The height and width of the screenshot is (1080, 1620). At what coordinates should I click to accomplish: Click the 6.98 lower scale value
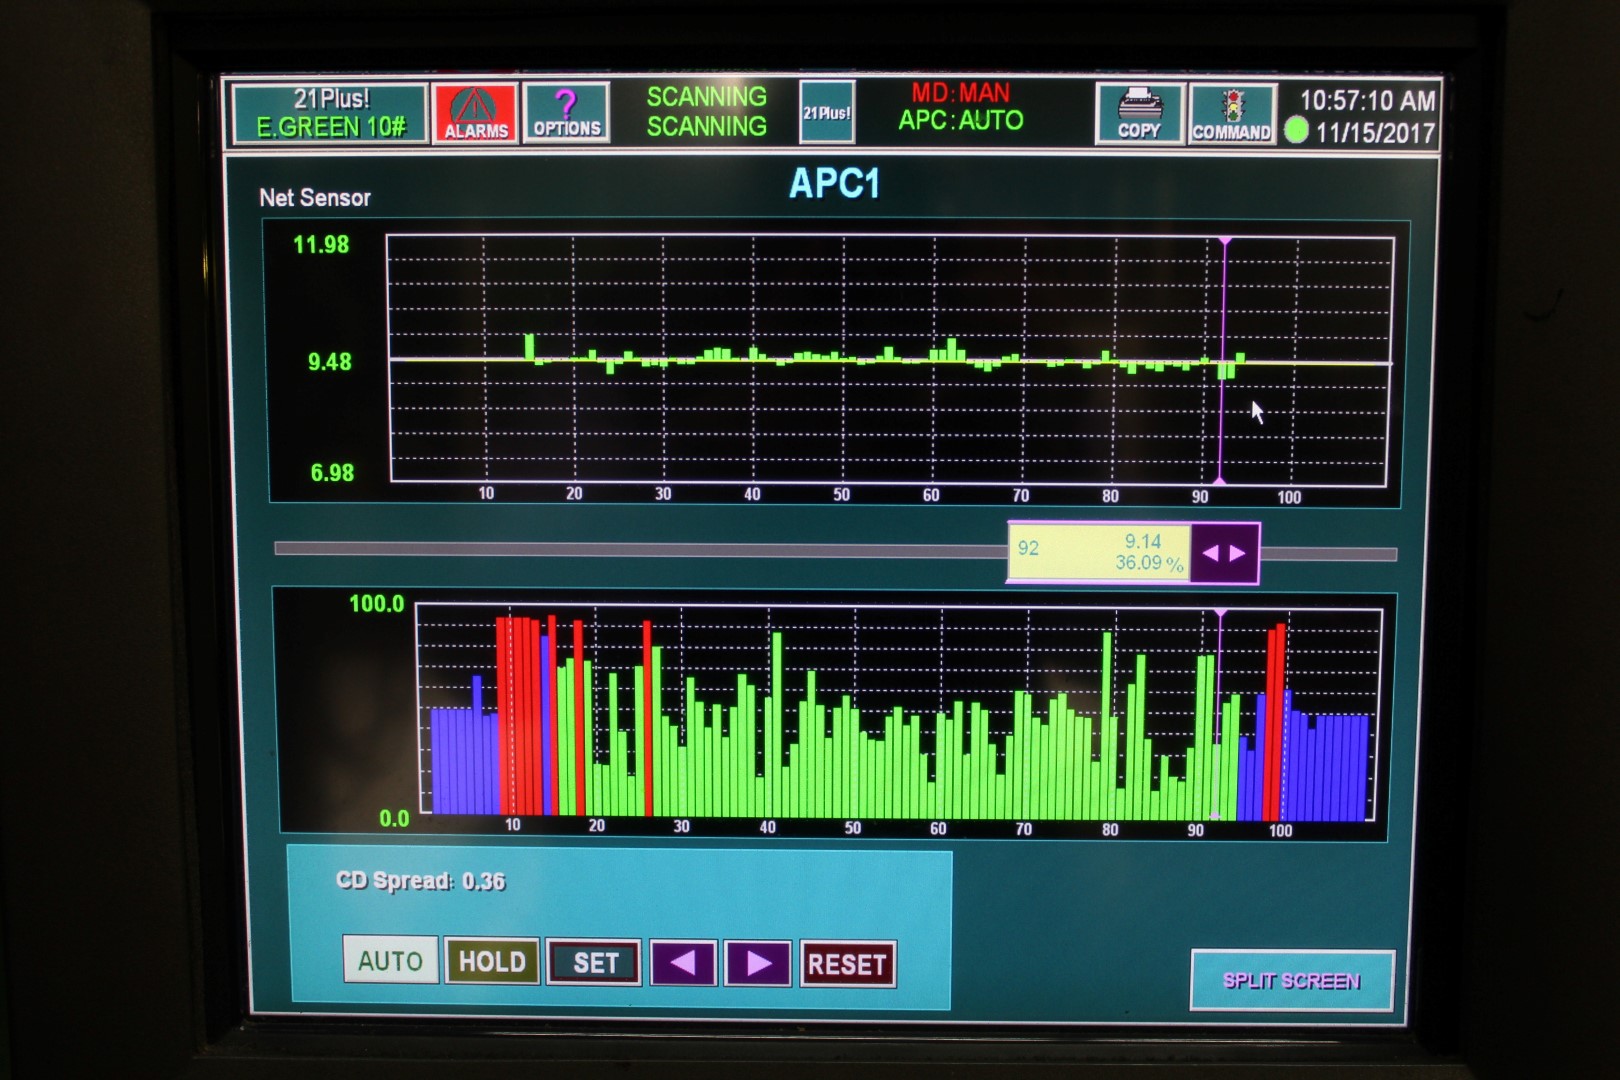(x=332, y=473)
